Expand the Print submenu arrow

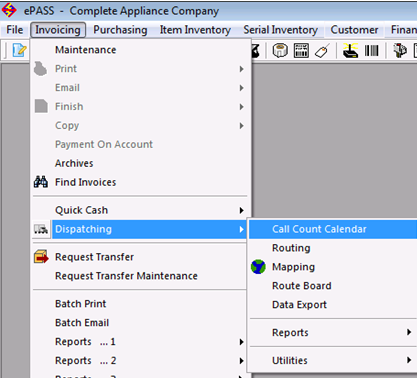click(x=242, y=69)
